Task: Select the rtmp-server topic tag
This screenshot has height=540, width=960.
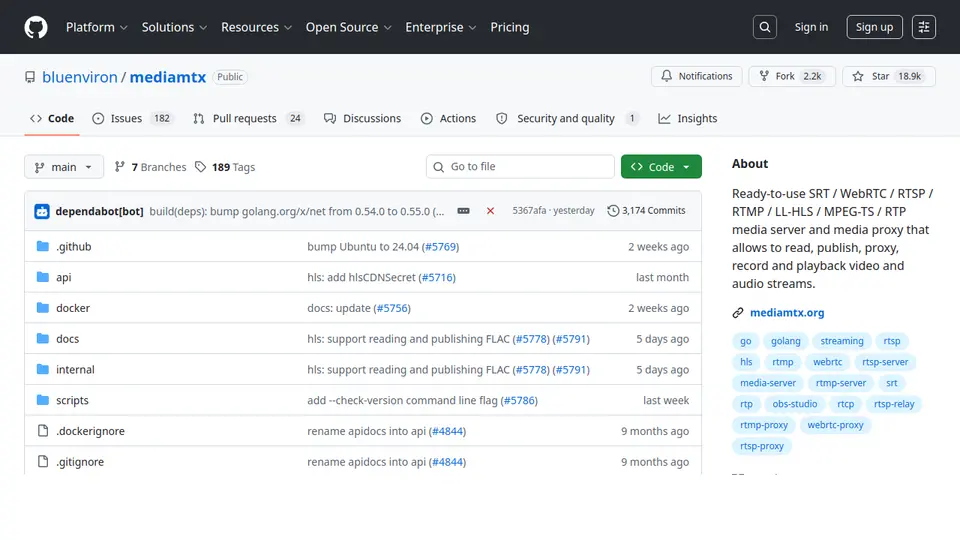Action: 841,383
